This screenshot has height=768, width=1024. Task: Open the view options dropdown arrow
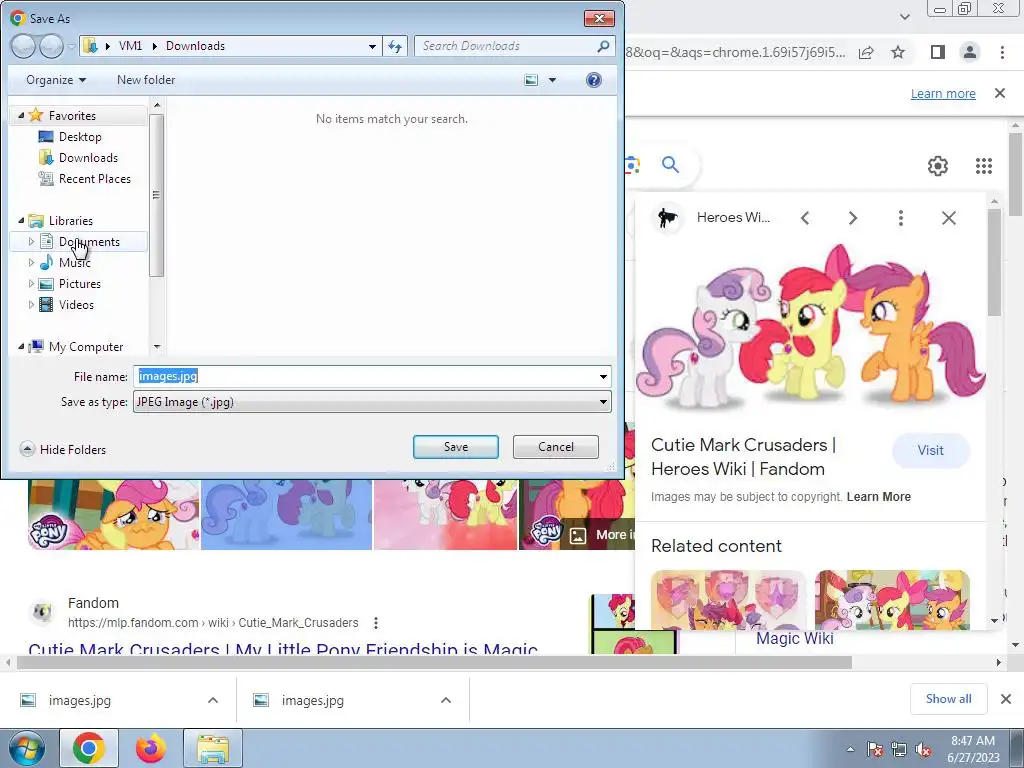pos(552,80)
